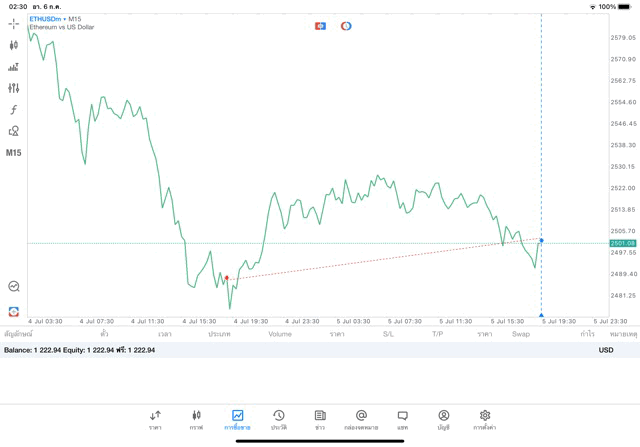Screen dimensions: 640x447
Task: Open the ประวัติ history tab
Action: click(278, 419)
